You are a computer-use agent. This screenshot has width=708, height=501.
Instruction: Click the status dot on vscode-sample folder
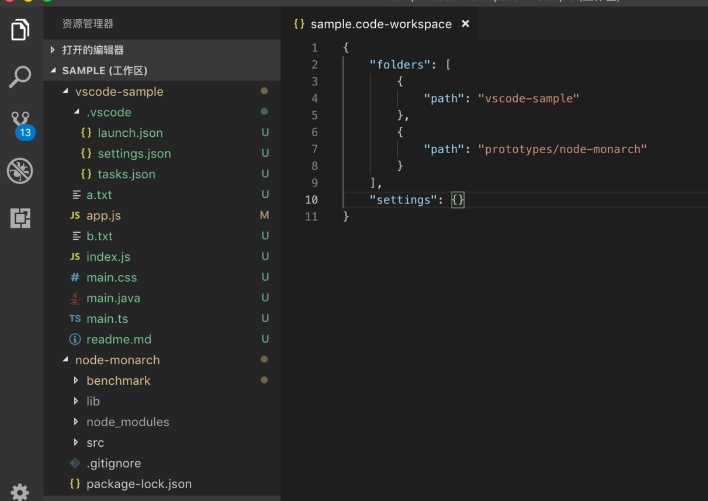[264, 91]
